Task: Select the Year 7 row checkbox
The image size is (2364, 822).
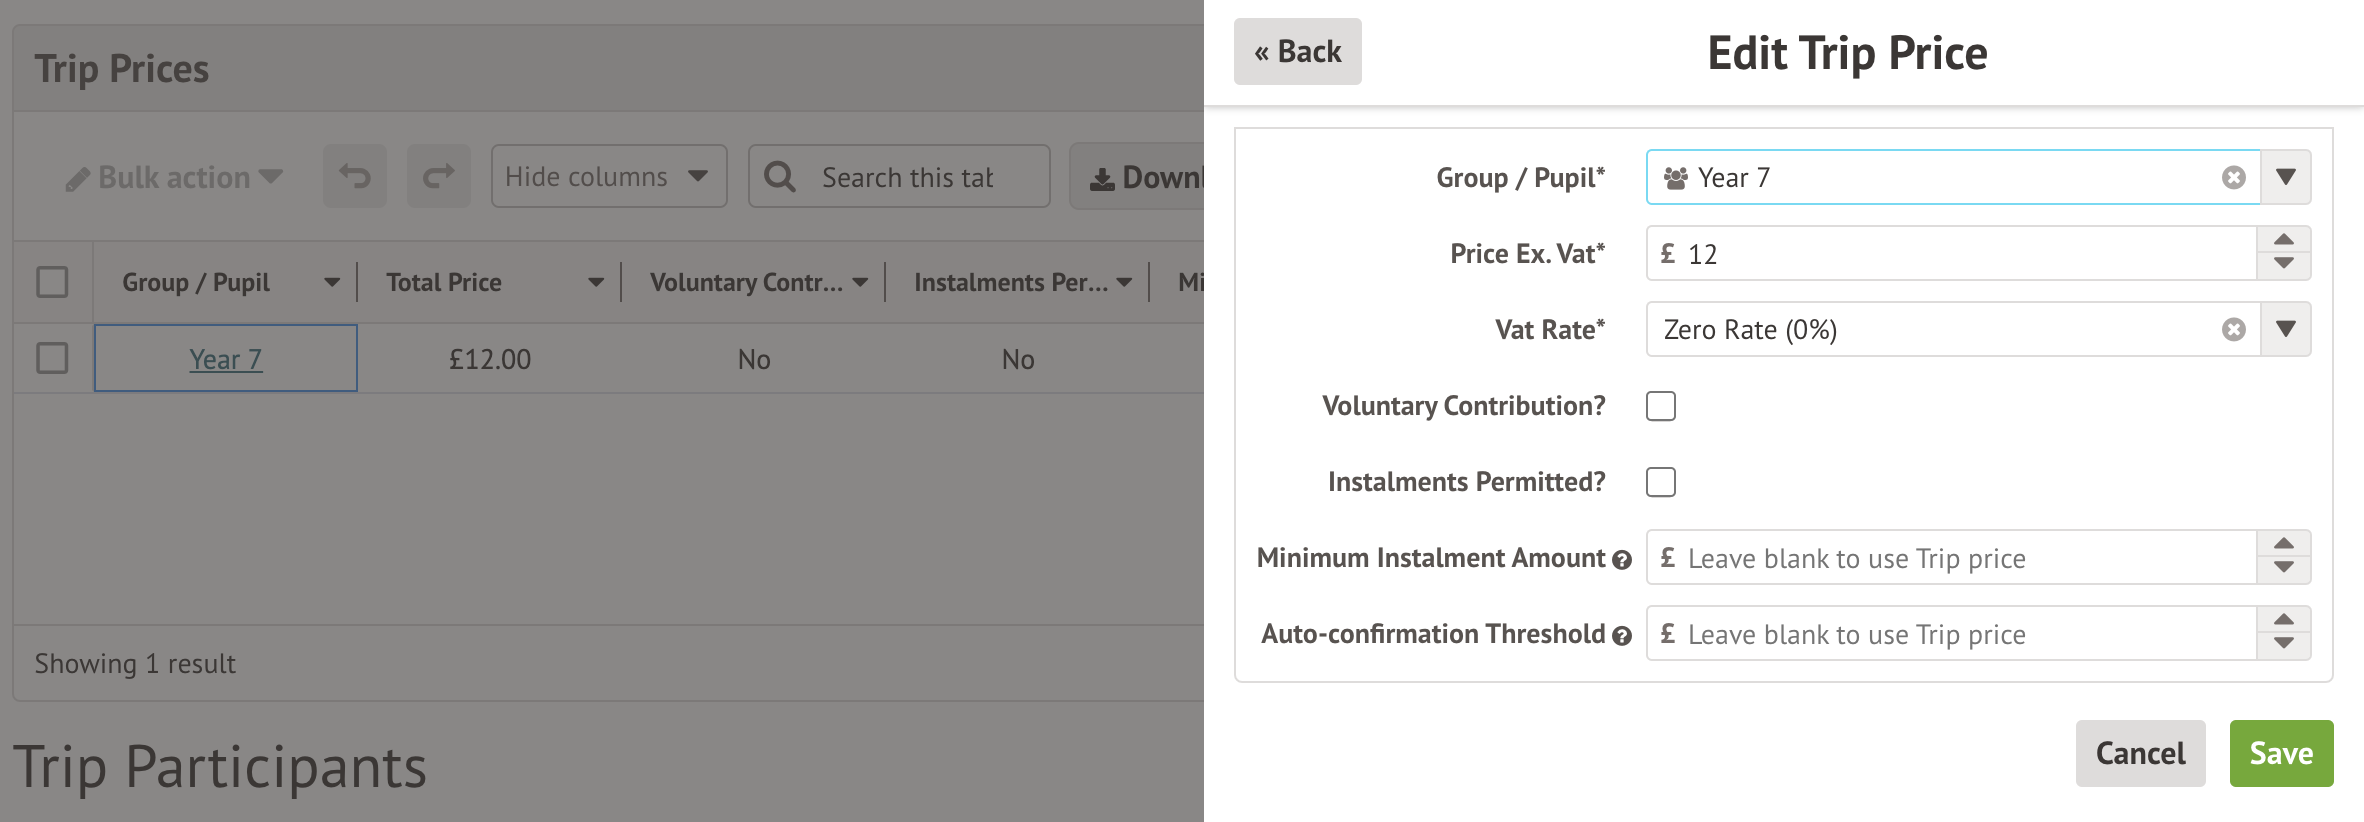Action: (52, 358)
